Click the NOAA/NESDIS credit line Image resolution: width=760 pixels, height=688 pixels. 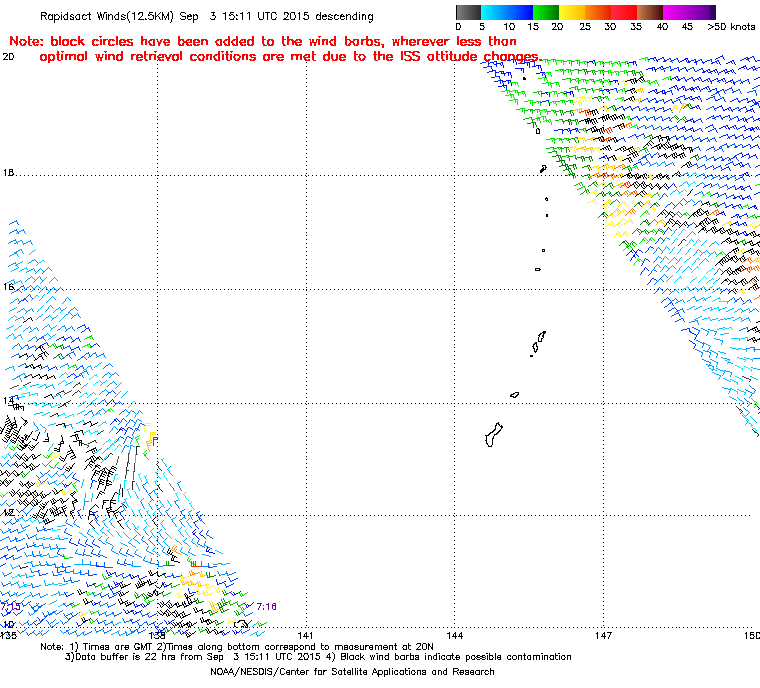pos(352,672)
